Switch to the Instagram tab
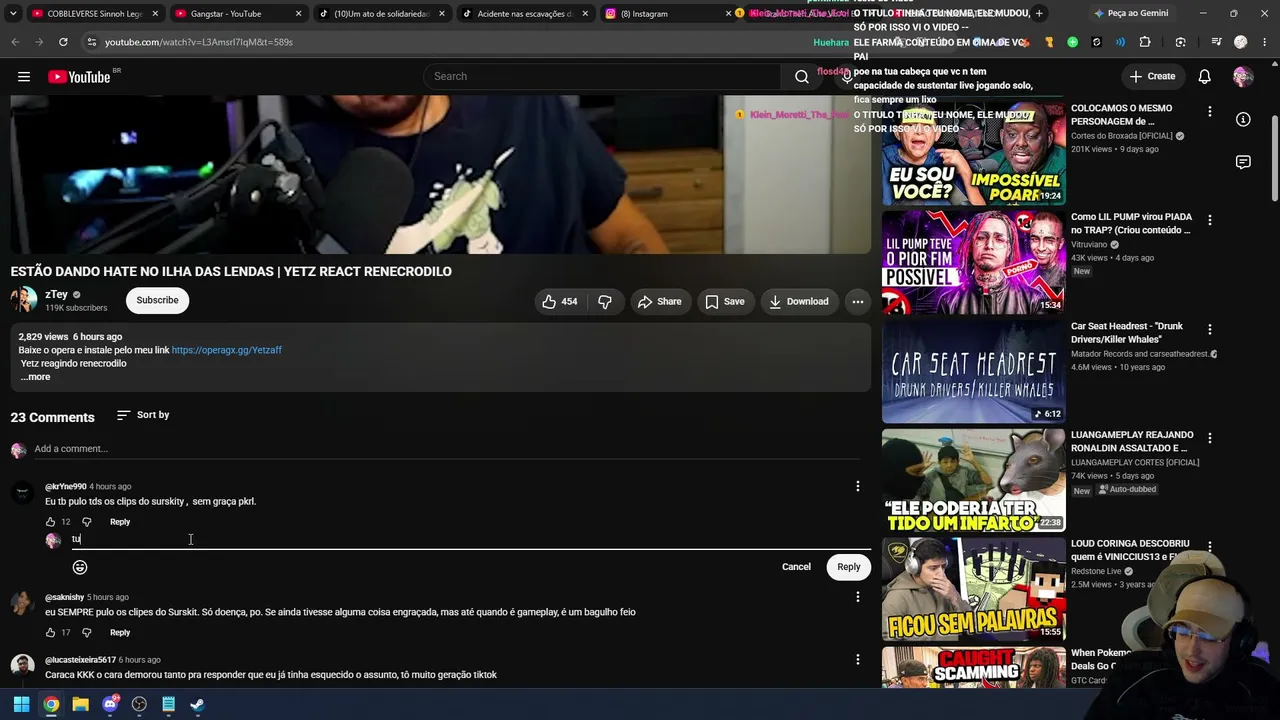Image resolution: width=1280 pixels, height=720 pixels. pyautogui.click(x=667, y=14)
